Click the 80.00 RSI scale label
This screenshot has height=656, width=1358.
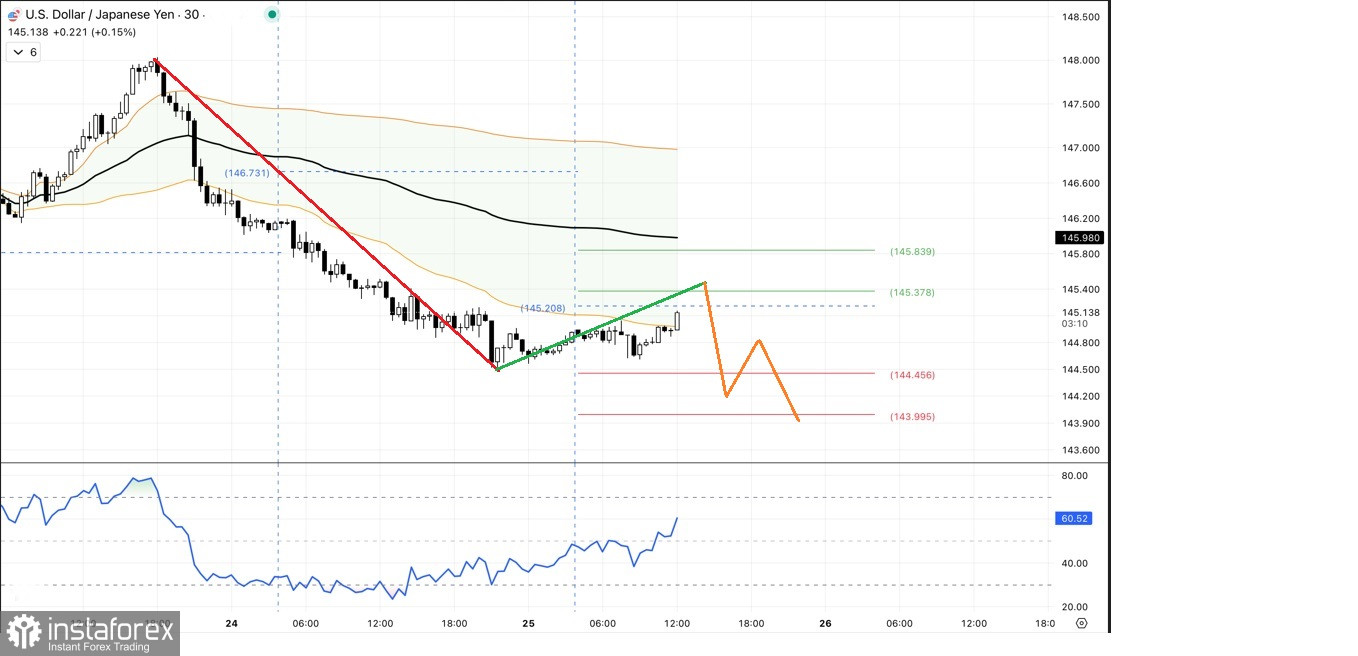click(1074, 476)
